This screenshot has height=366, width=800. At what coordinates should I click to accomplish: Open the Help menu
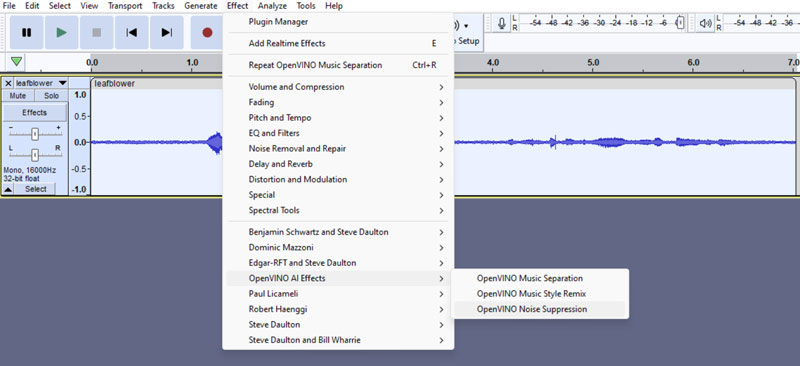pos(334,6)
